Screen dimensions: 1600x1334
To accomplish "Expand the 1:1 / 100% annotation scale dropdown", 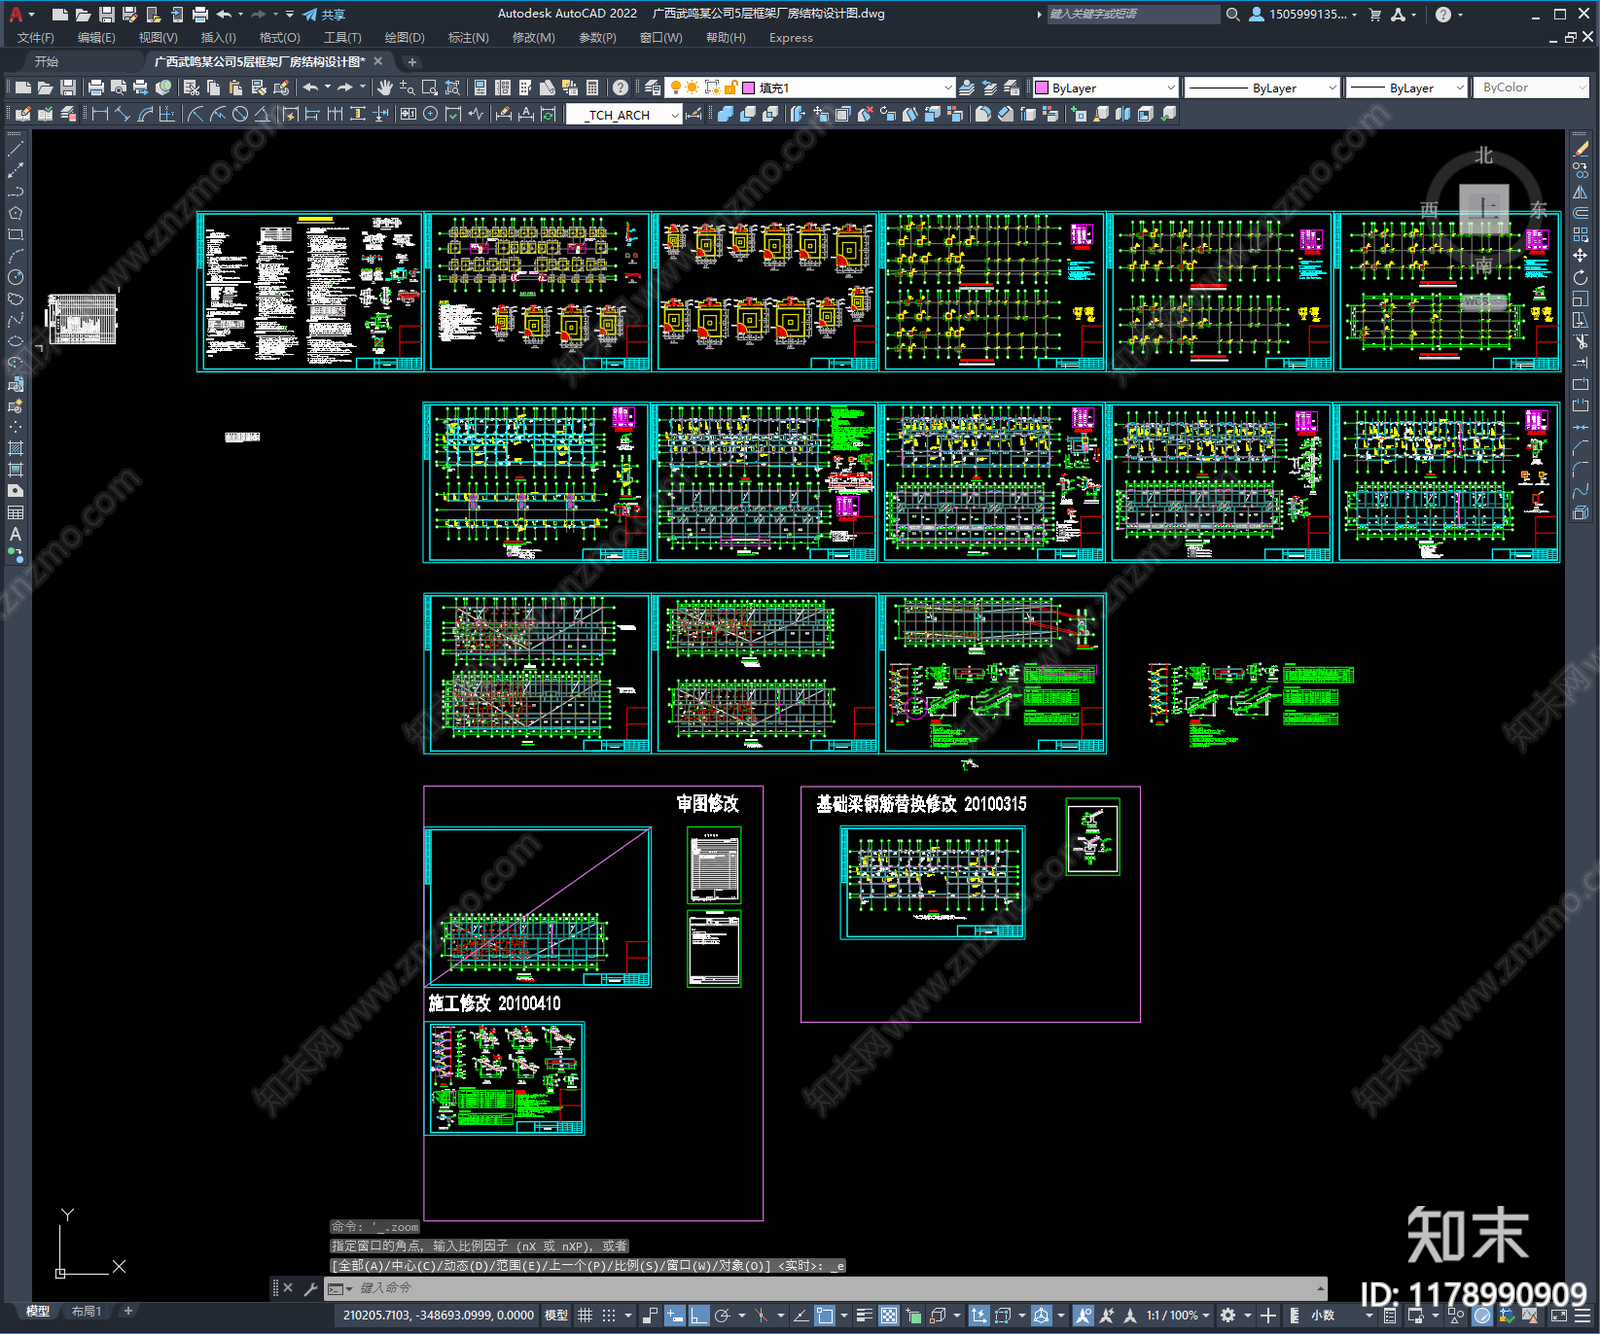I will point(1178,1315).
